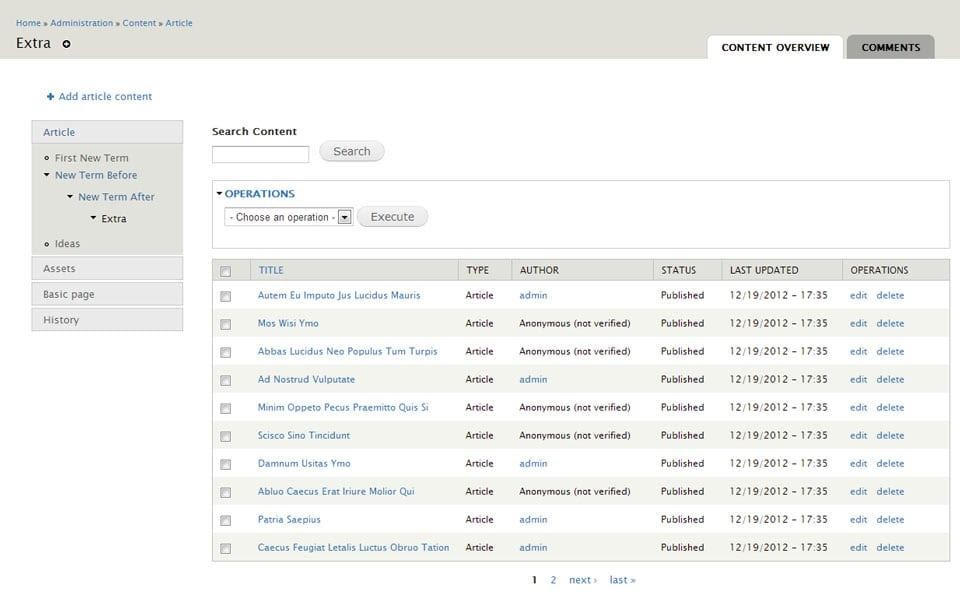Open the Content Overview tab
960x604 pixels.
tap(775, 47)
